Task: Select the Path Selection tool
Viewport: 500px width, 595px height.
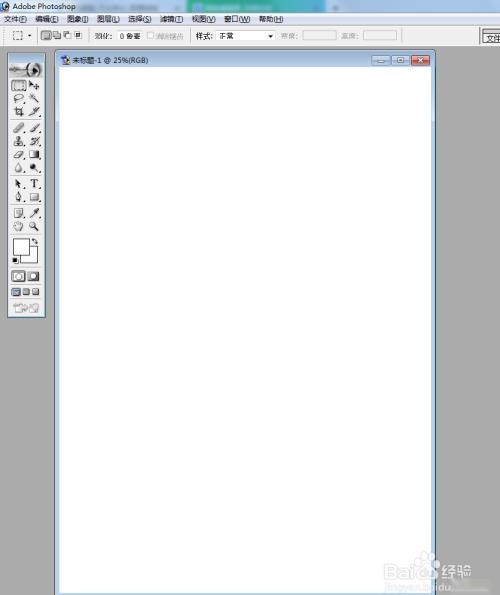Action: (19, 184)
